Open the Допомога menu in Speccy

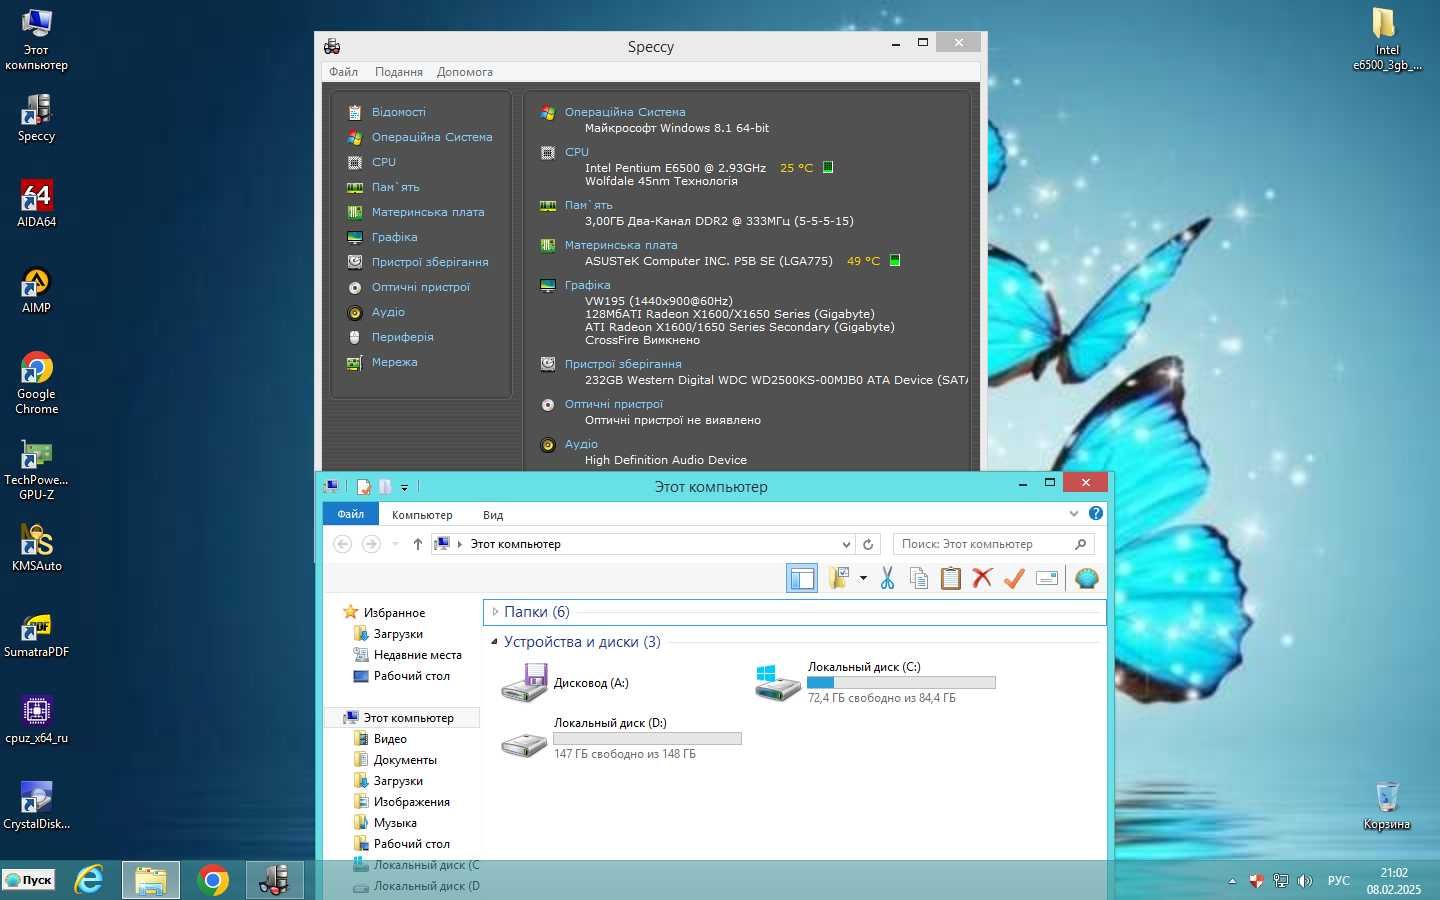pos(464,72)
